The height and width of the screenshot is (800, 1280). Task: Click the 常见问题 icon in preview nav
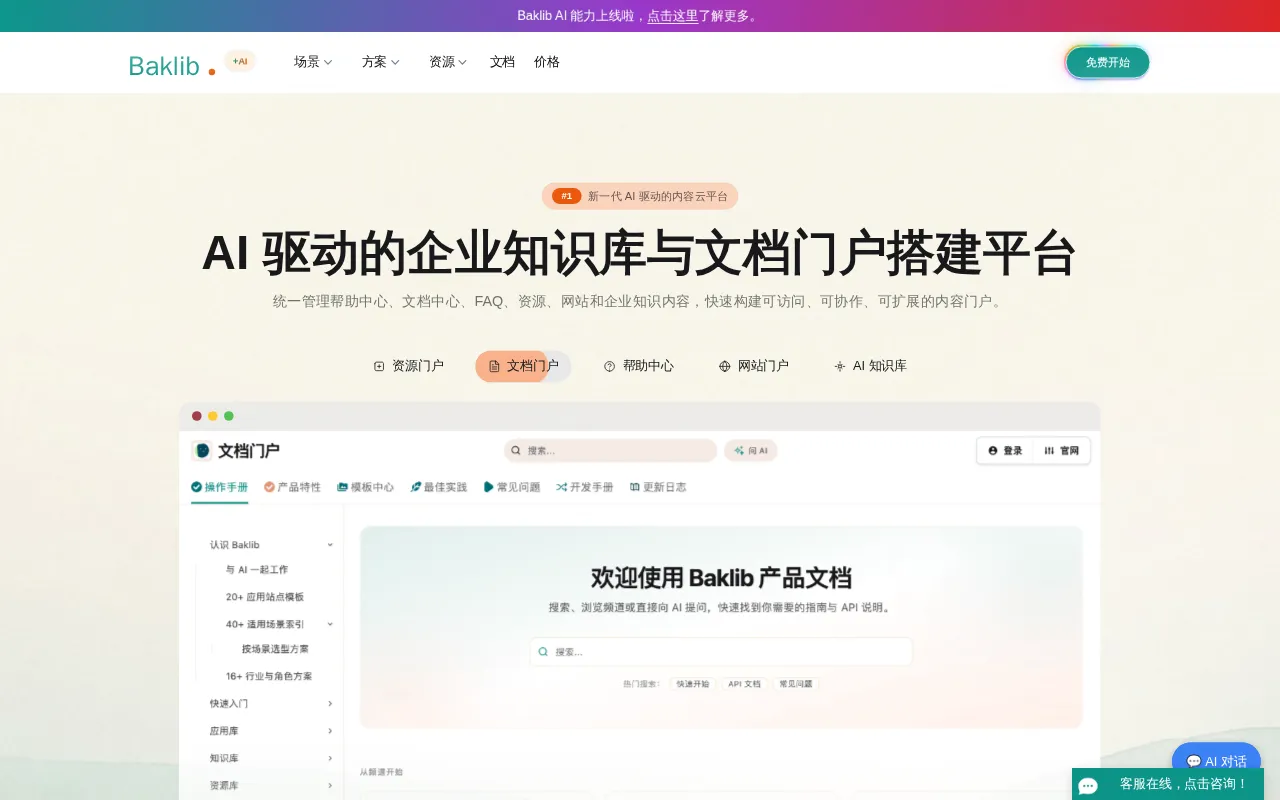489,487
